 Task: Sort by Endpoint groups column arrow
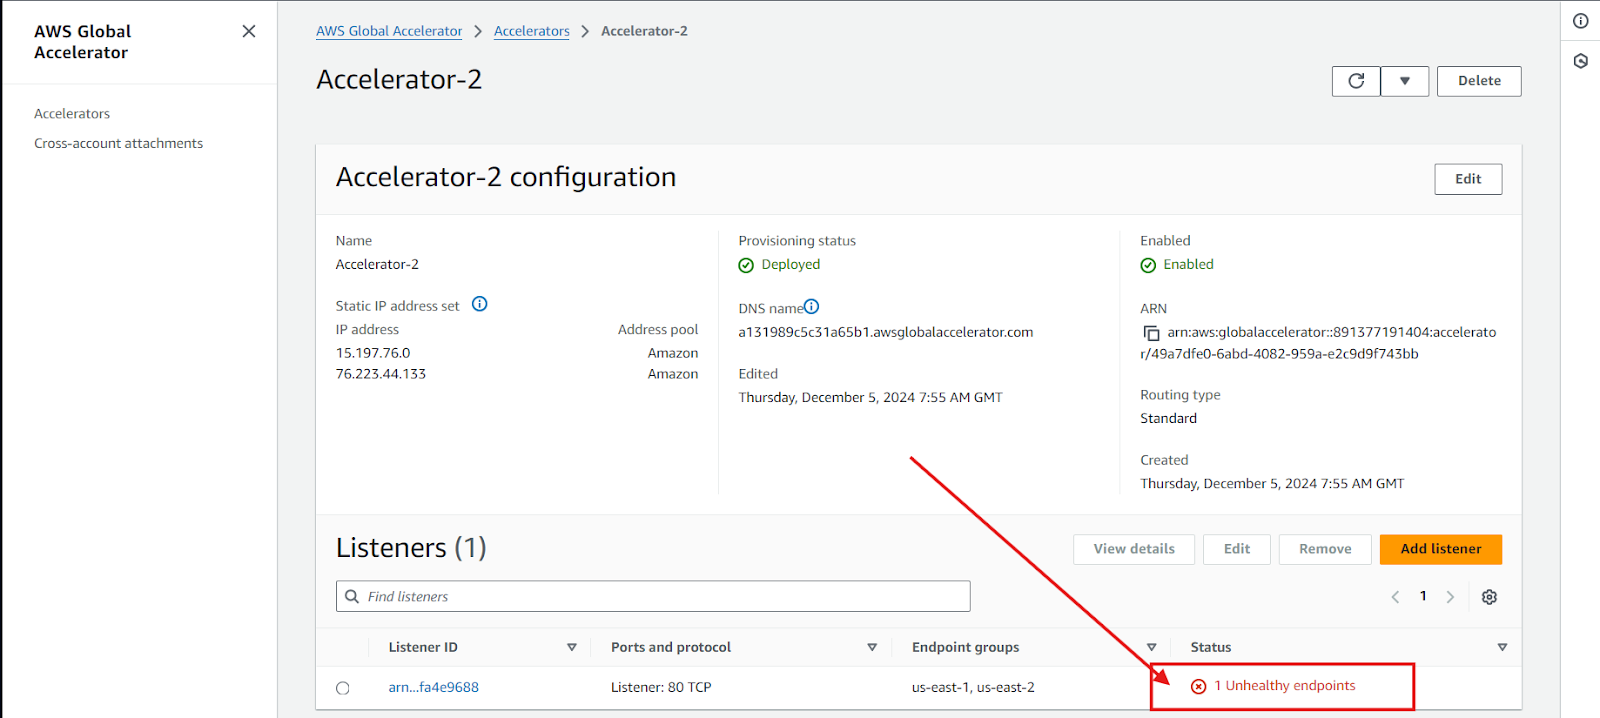[x=1151, y=648]
